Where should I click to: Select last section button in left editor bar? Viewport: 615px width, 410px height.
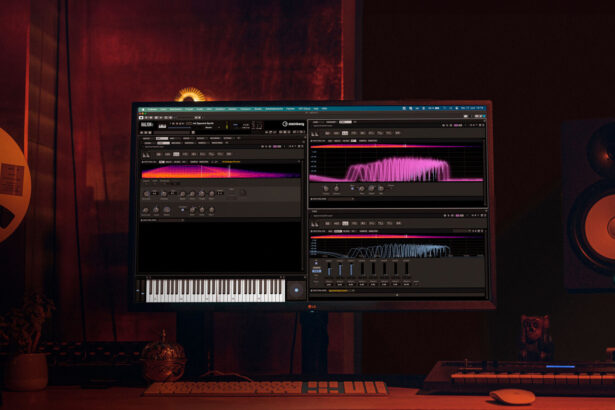229,155
